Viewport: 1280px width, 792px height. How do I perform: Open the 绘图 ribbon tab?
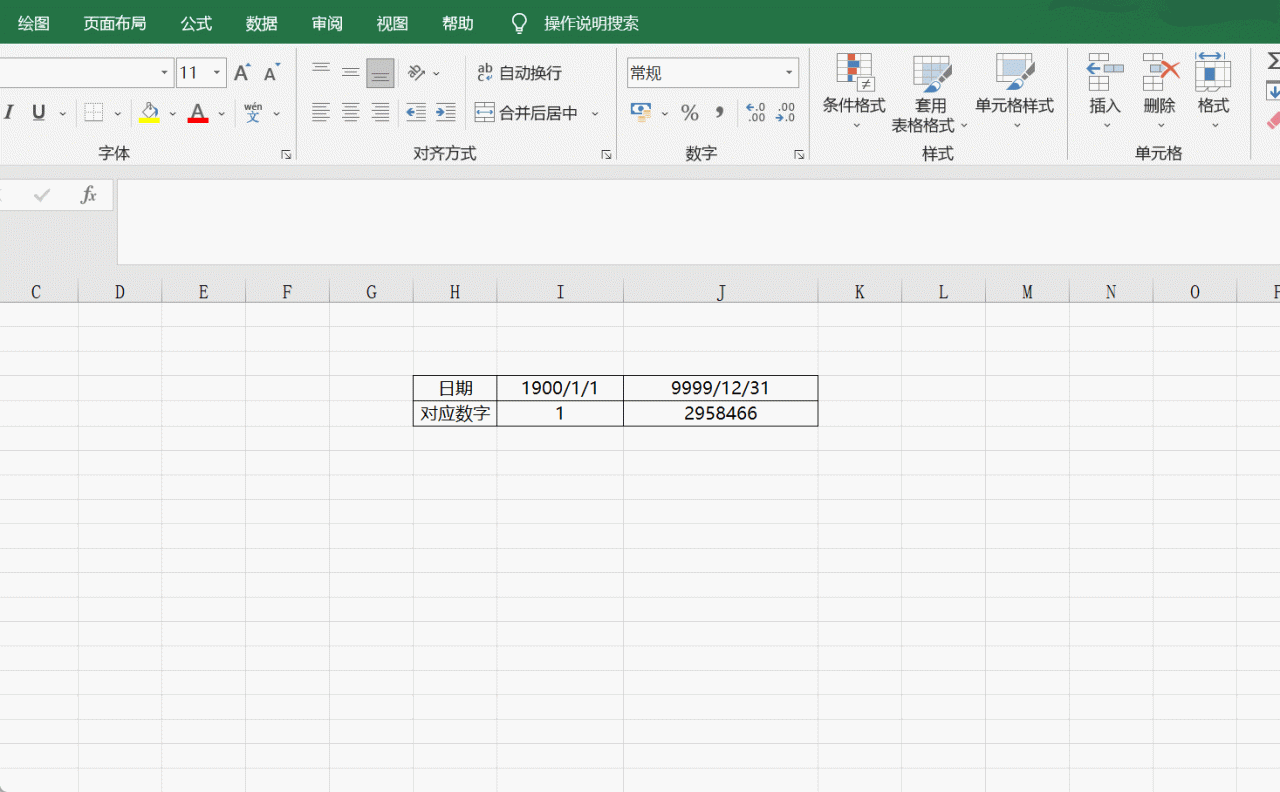pos(34,23)
